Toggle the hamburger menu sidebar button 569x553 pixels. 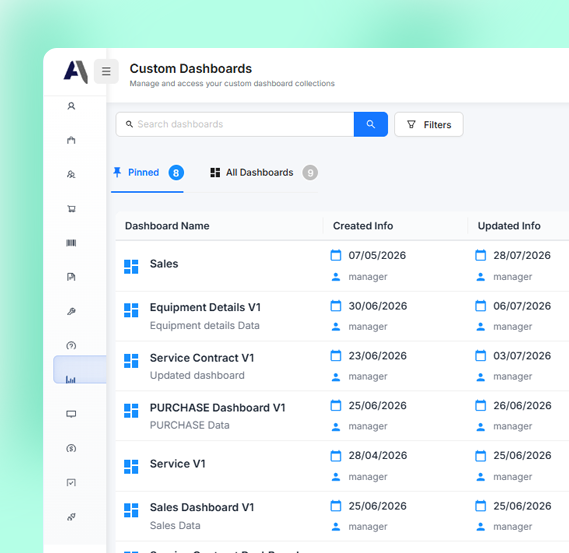[x=106, y=71]
